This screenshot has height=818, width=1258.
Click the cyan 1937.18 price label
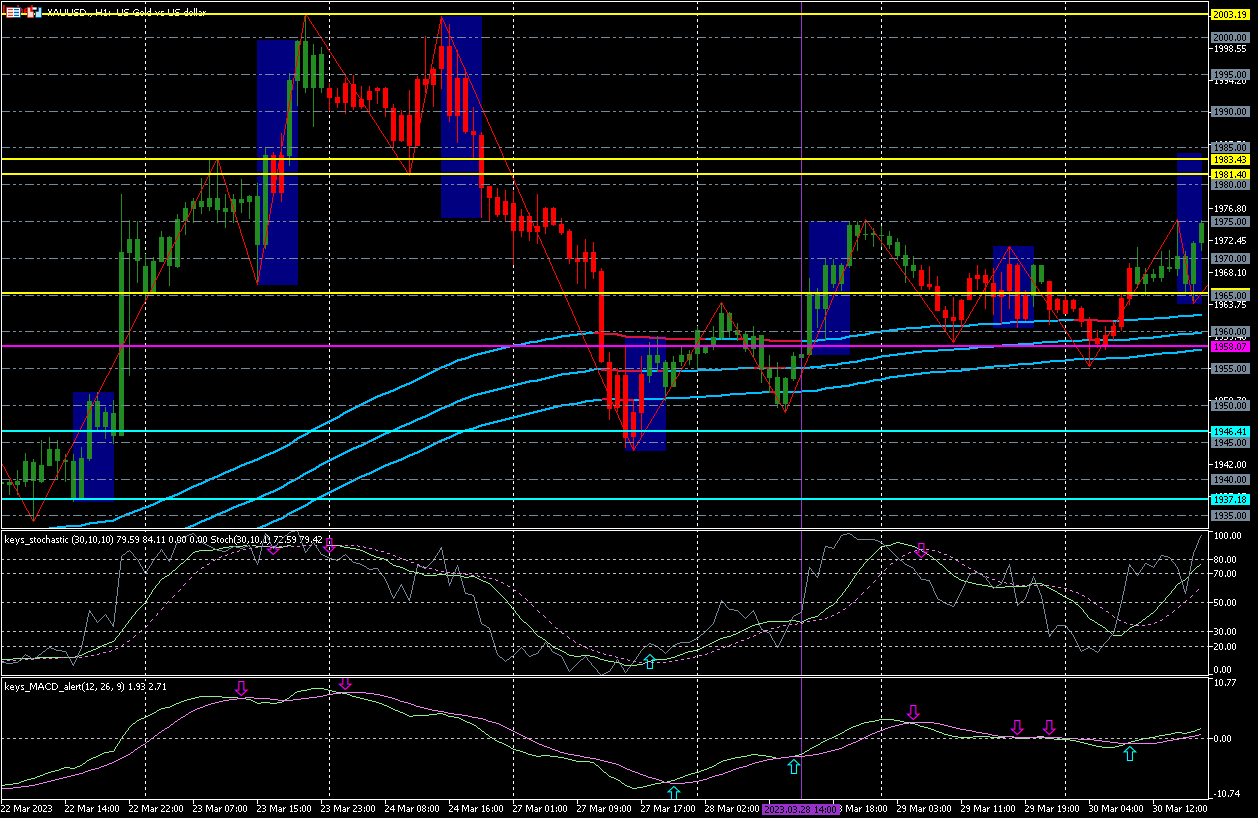click(1227, 498)
